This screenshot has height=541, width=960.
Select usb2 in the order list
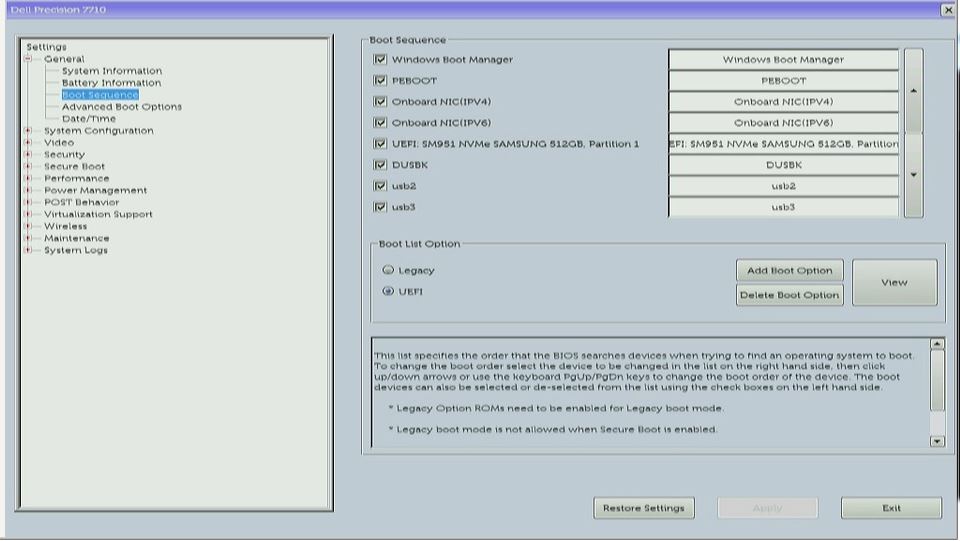784,186
